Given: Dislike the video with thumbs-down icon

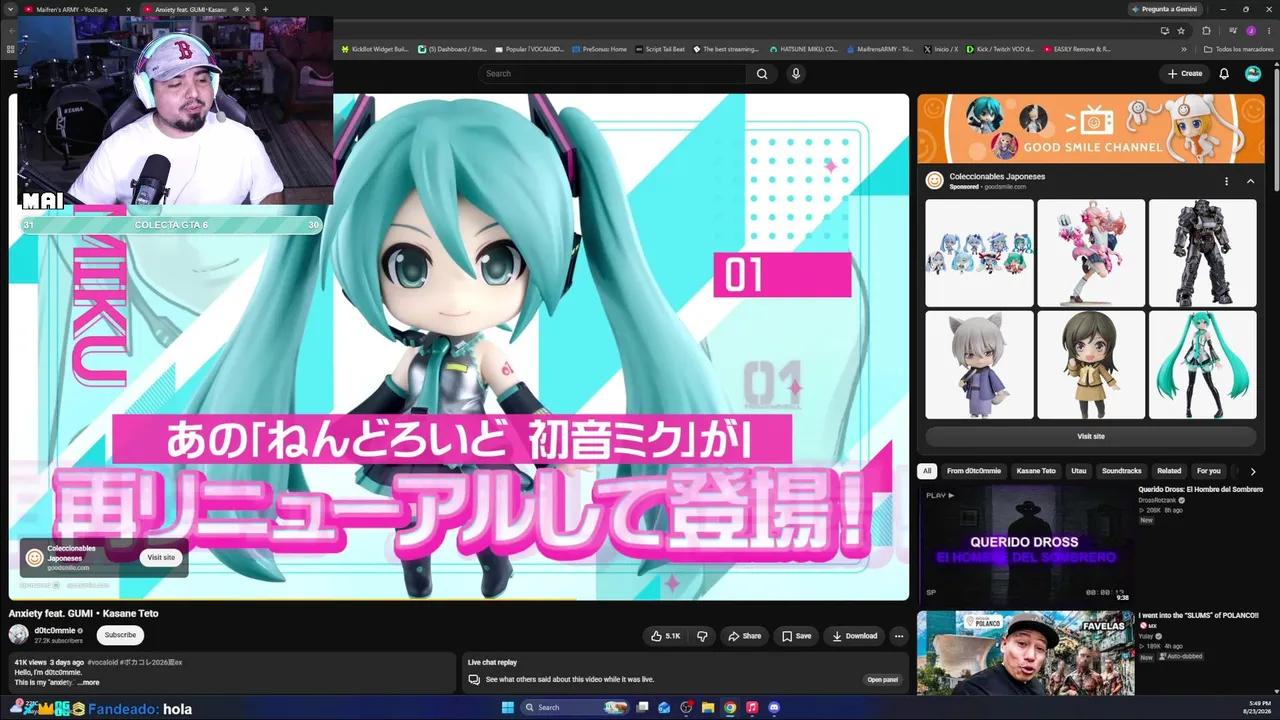Looking at the screenshot, I should [x=702, y=636].
